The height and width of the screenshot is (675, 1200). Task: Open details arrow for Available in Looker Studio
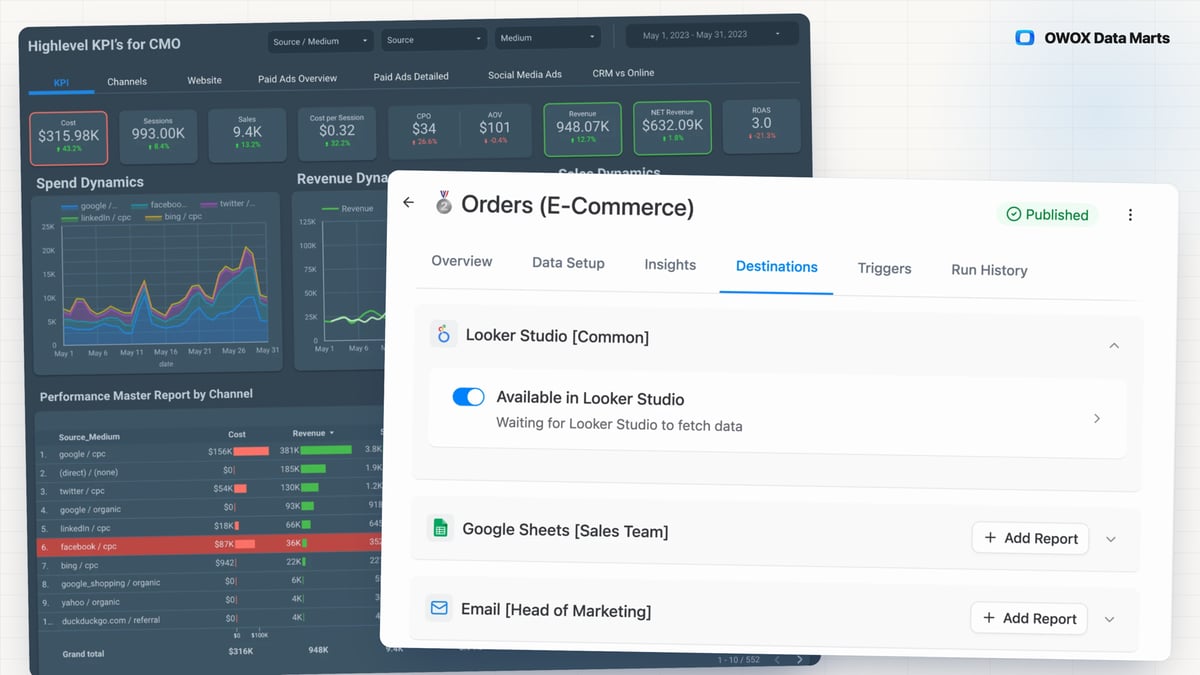pyautogui.click(x=1097, y=418)
